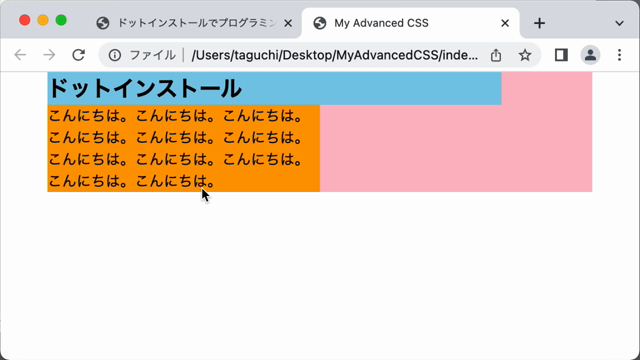Click the pink container background area
640x360 pixels.
pyautogui.click(x=456, y=148)
